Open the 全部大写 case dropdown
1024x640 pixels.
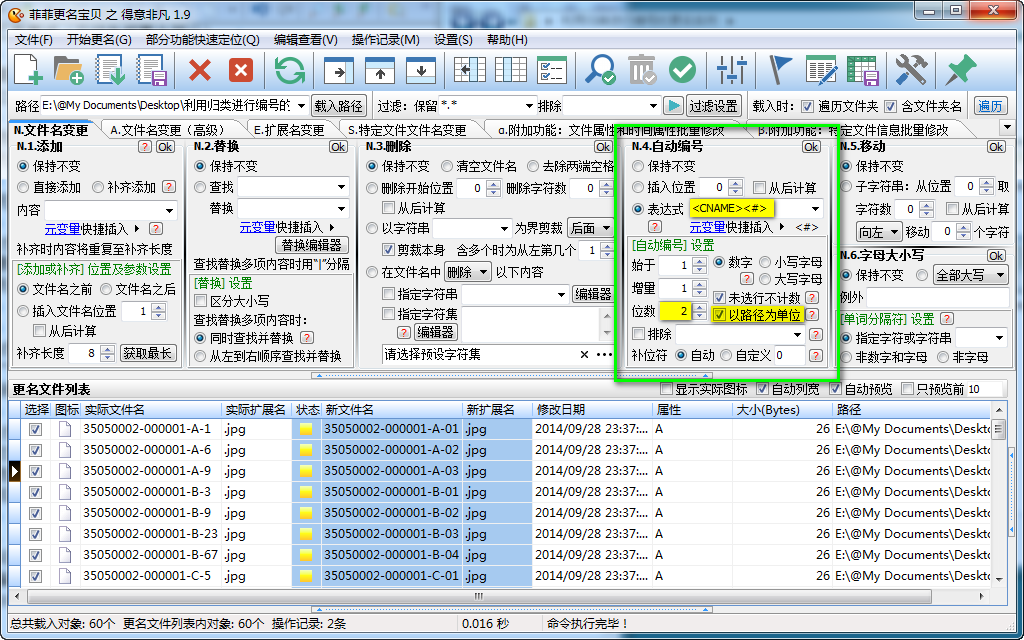click(x=970, y=275)
